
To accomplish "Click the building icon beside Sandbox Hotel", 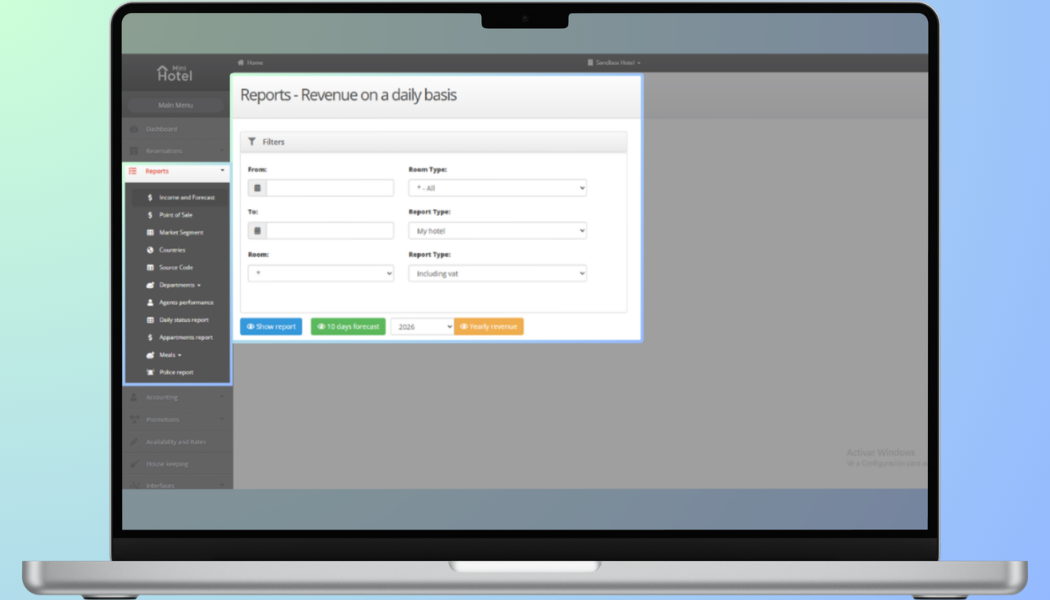I will (590, 62).
